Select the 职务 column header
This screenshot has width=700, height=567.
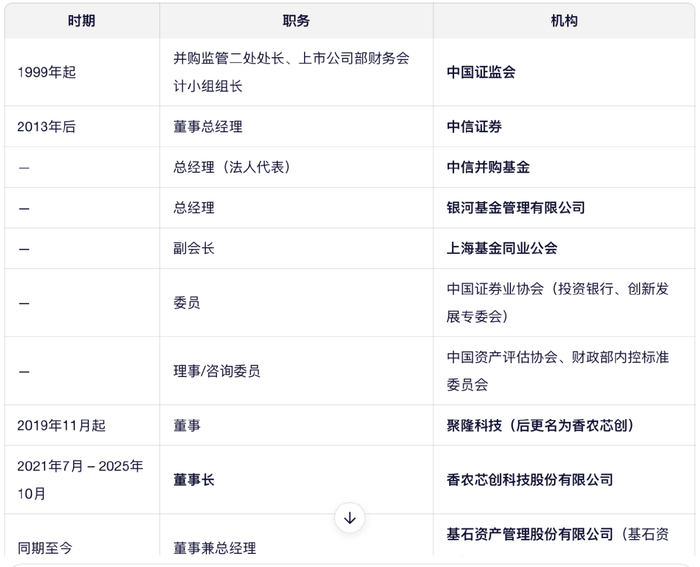pyautogui.click(x=296, y=21)
